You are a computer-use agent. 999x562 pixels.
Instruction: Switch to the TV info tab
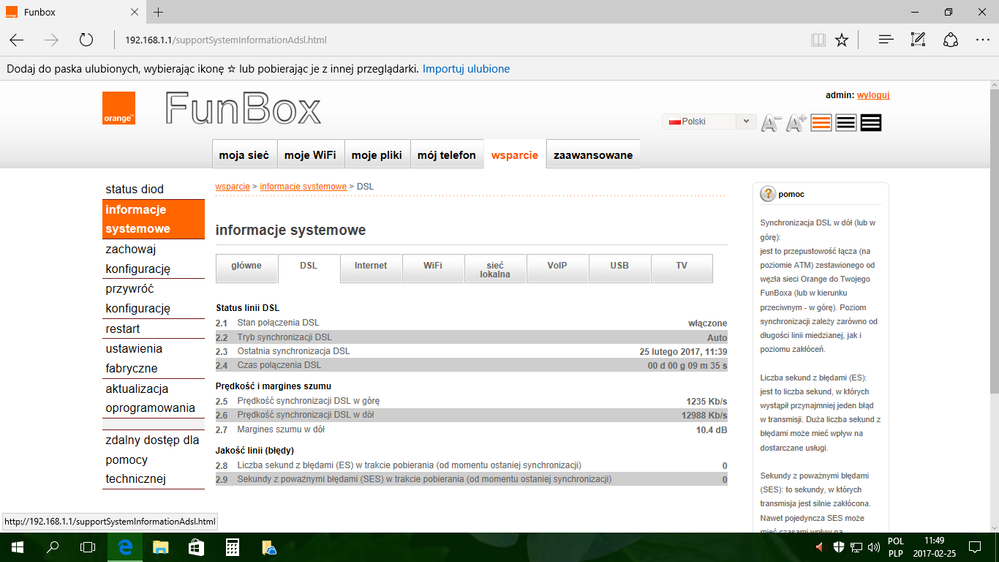coord(682,268)
